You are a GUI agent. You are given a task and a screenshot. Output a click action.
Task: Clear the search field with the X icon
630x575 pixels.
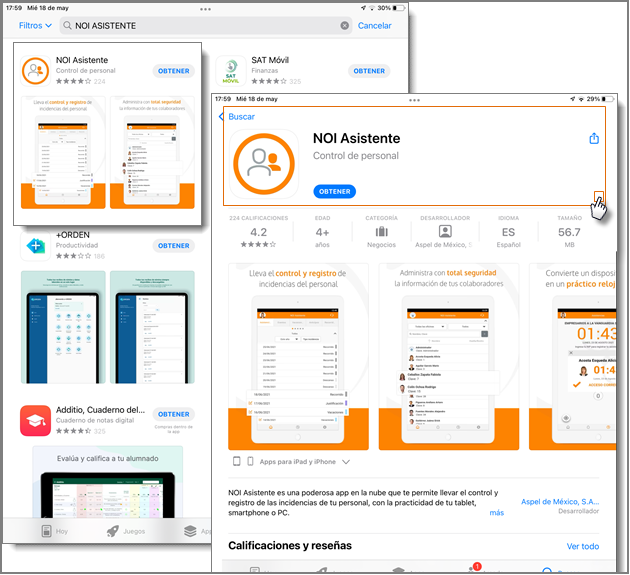(345, 25)
